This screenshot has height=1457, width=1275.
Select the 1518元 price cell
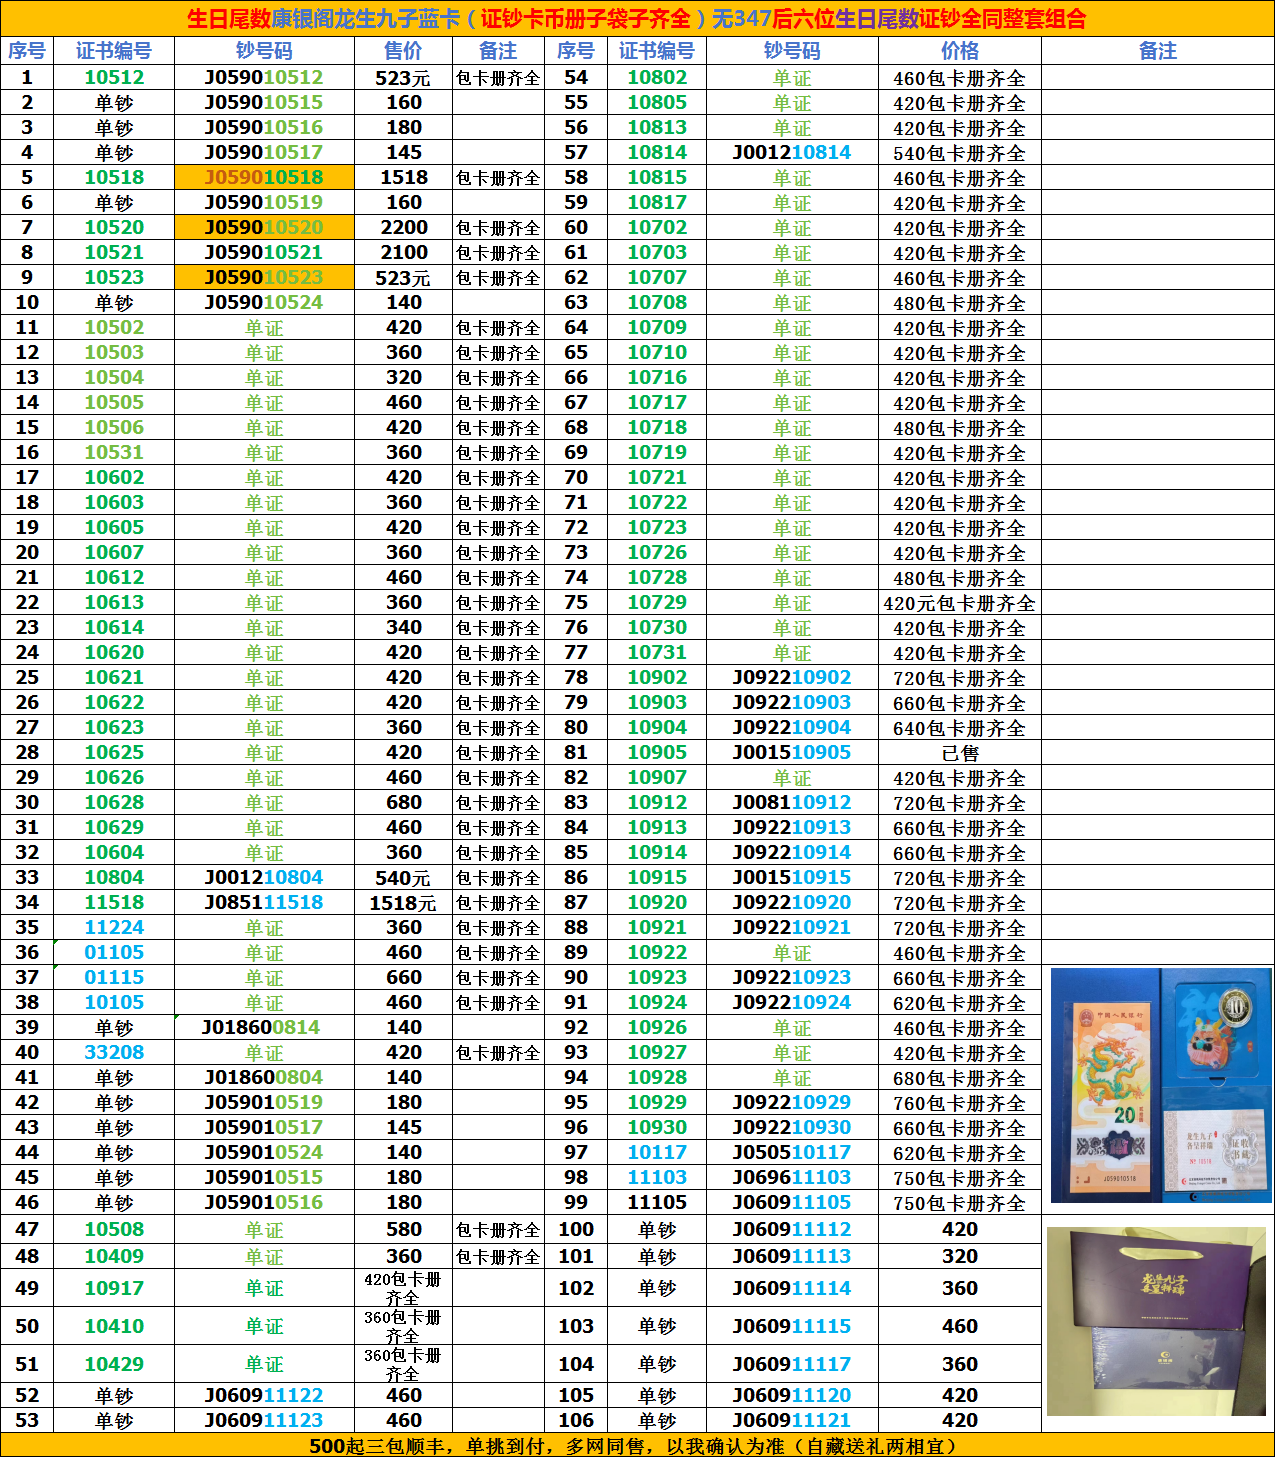click(x=403, y=903)
